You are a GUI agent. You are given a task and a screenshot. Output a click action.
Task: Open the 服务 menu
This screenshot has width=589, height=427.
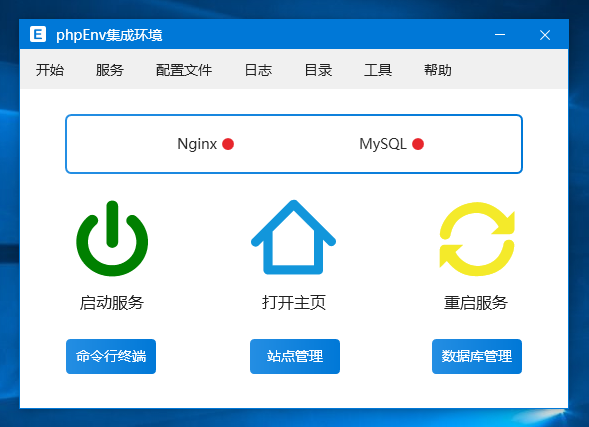point(110,70)
